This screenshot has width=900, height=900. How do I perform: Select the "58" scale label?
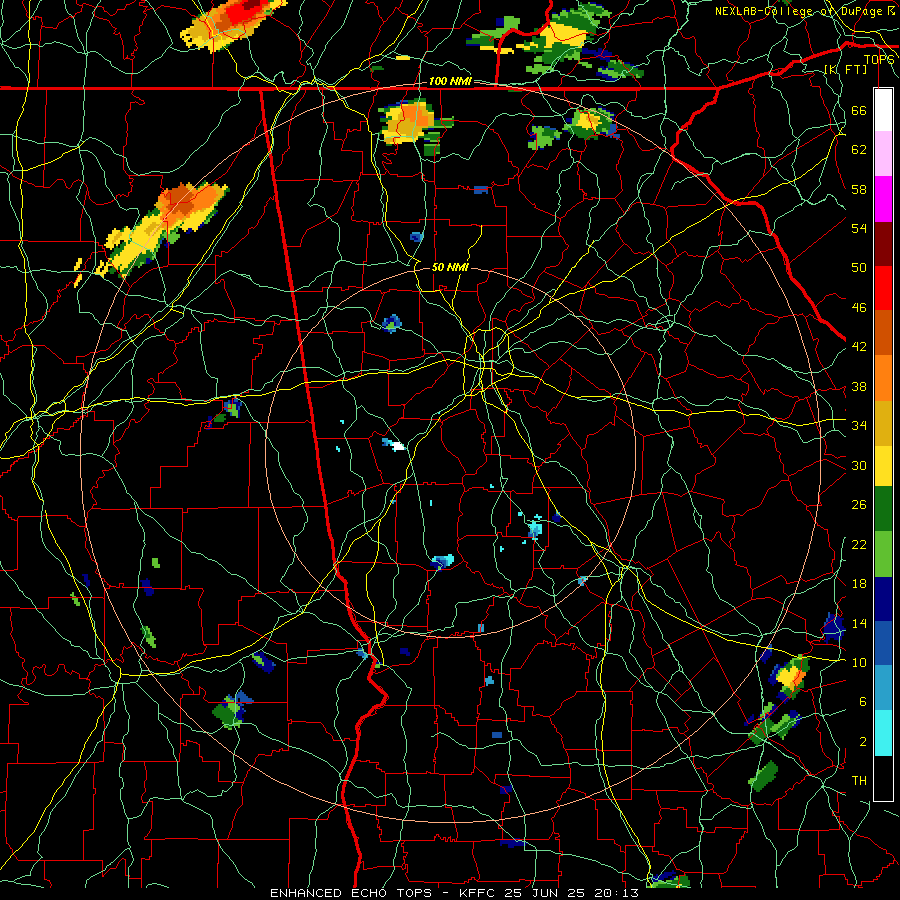coord(859,189)
